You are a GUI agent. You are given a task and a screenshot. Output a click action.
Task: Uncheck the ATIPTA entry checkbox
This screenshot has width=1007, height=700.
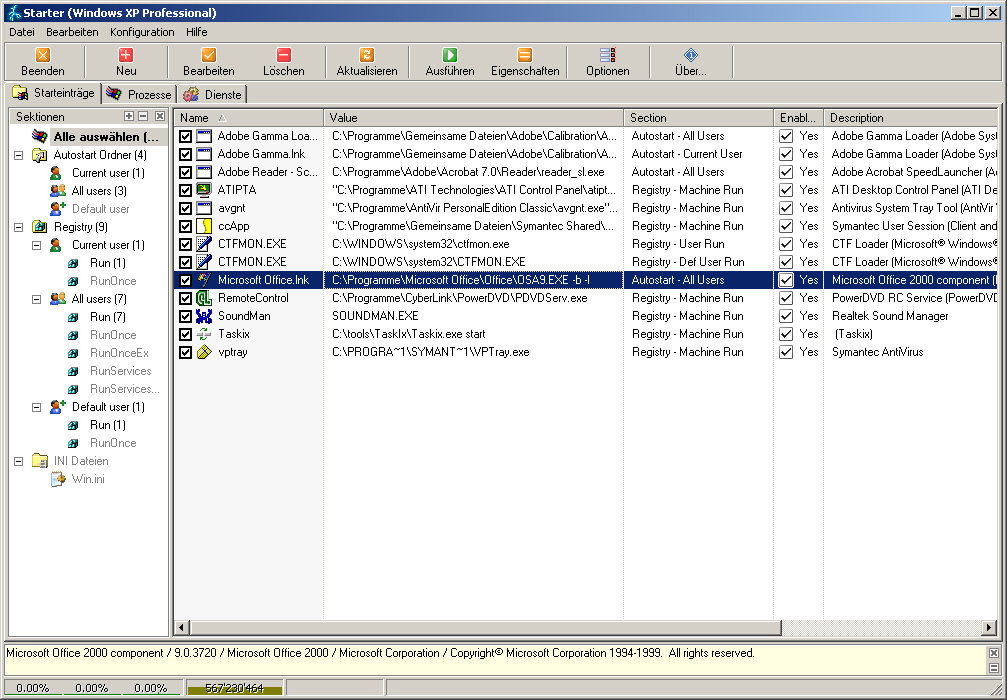pyautogui.click(x=186, y=190)
